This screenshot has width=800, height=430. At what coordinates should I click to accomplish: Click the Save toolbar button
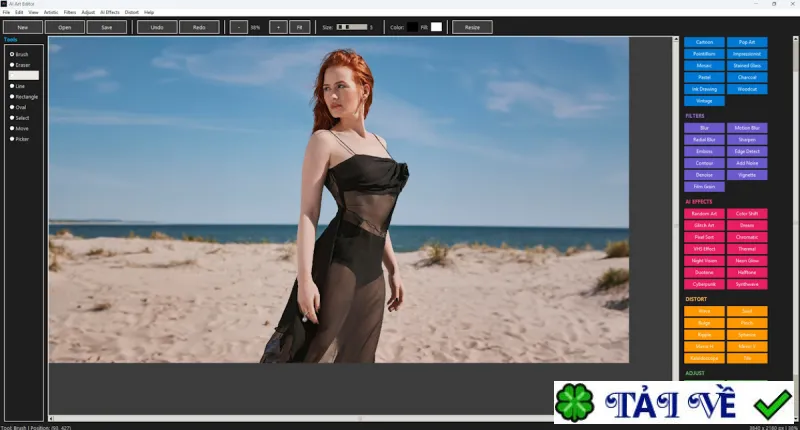[x=107, y=27]
